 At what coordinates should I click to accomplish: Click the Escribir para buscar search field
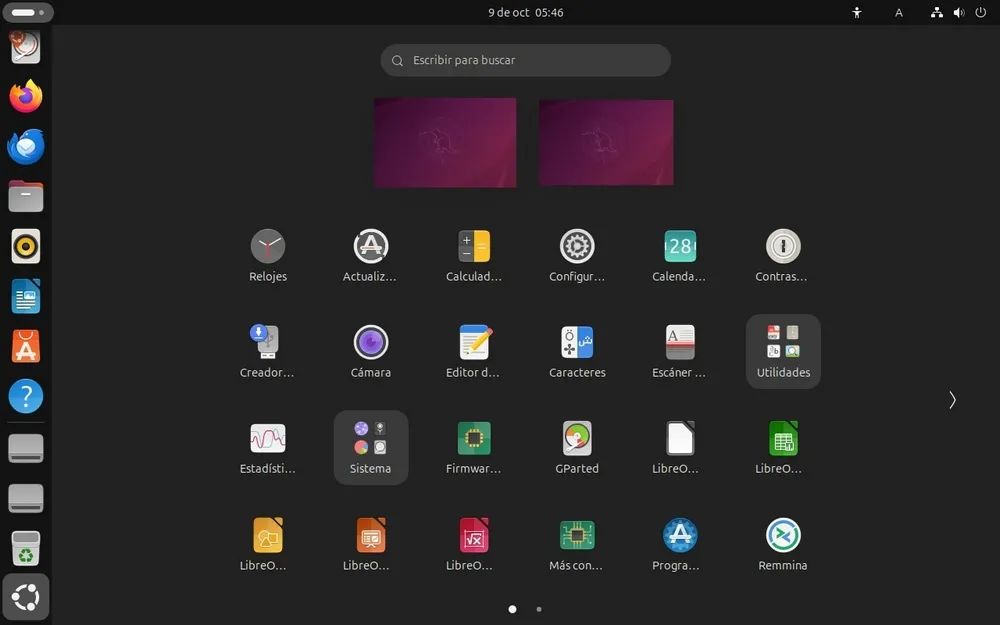(525, 60)
